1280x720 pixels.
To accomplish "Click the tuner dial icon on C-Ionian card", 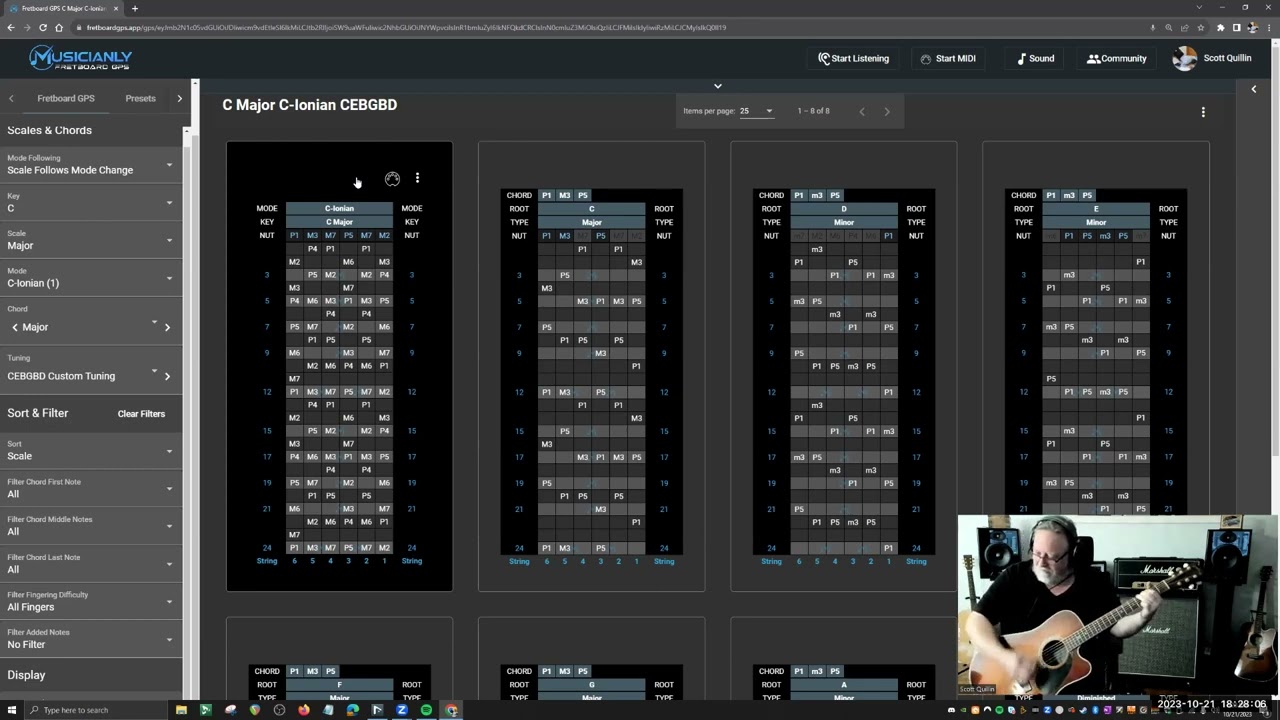I will (392, 179).
